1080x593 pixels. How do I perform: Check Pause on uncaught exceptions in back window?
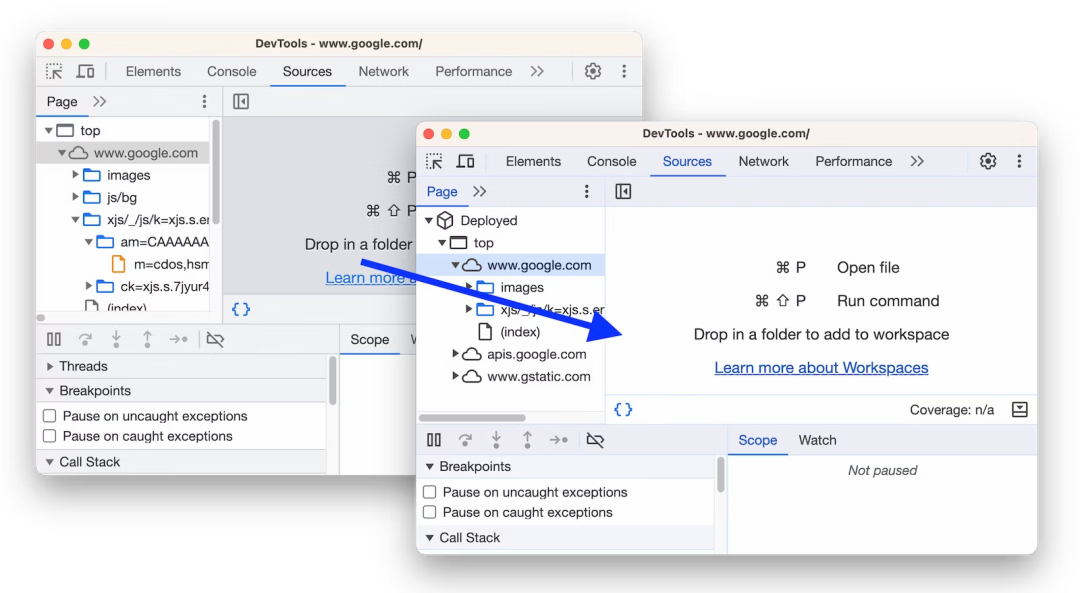pos(50,416)
